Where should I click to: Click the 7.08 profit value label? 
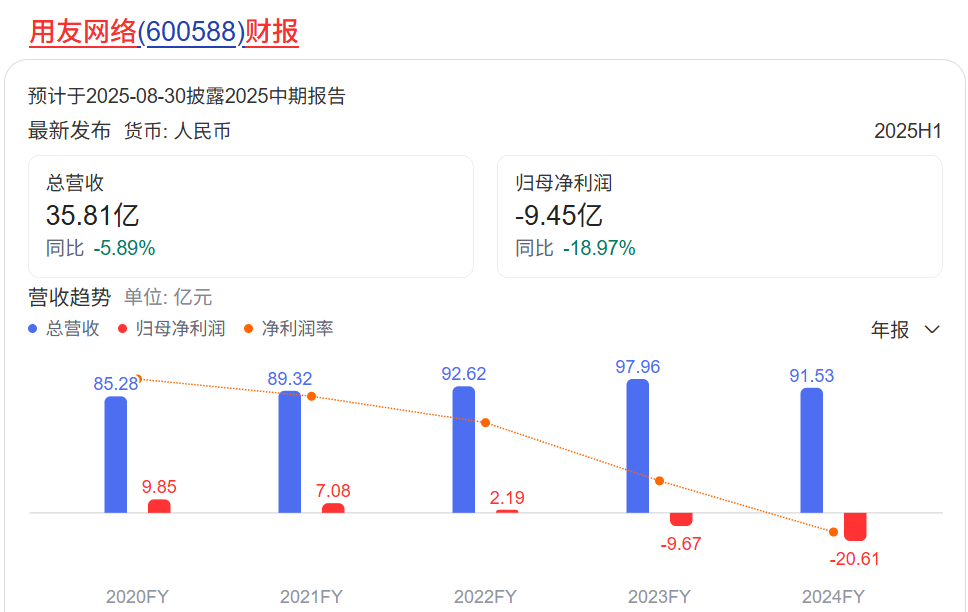pyautogui.click(x=333, y=491)
